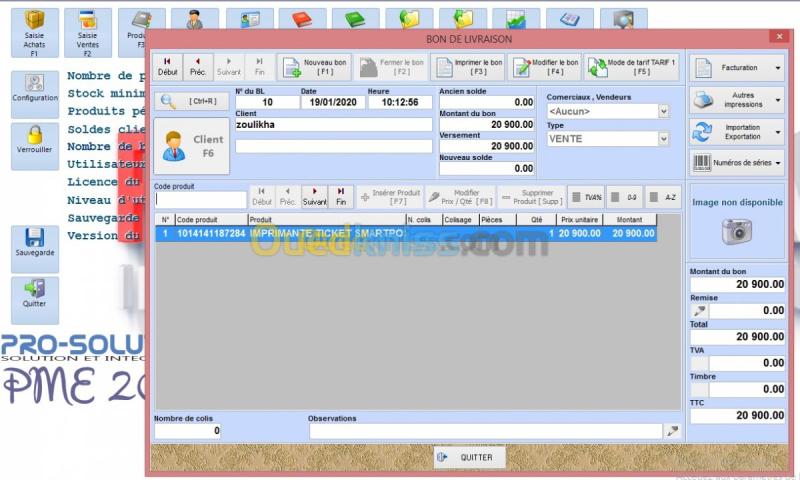This screenshot has width=800, height=480.
Task: Click into the Observations field
Action: coord(486,431)
